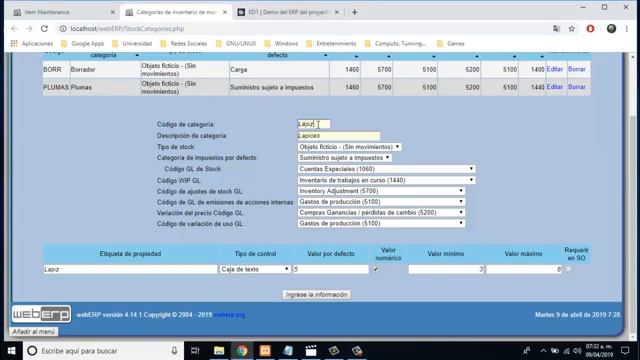Image resolution: width=640 pixels, height=360 pixels.
Task: Open the Chrome profile avatar
Action: tap(611, 29)
